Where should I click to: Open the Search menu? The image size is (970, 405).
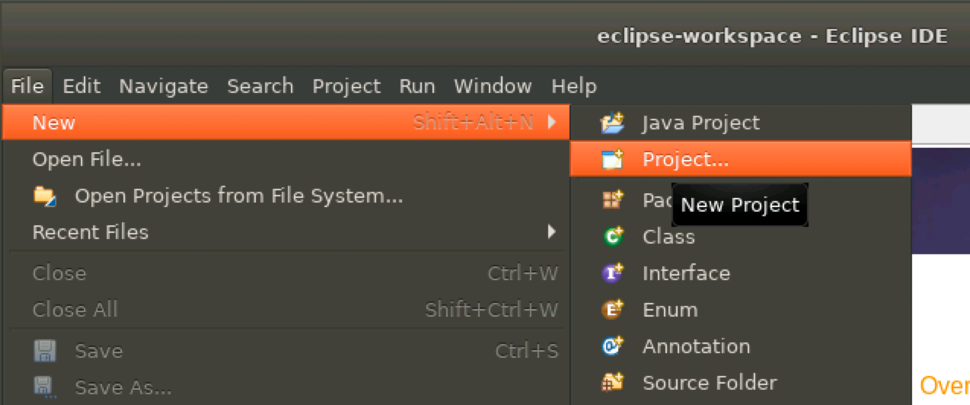260,86
